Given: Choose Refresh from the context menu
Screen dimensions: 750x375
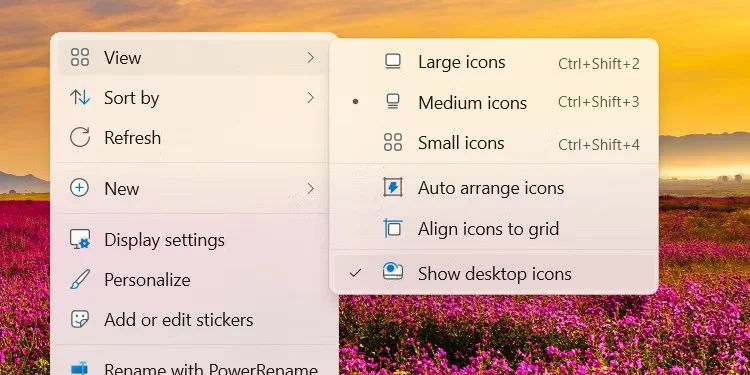Looking at the screenshot, I should tap(195, 138).
